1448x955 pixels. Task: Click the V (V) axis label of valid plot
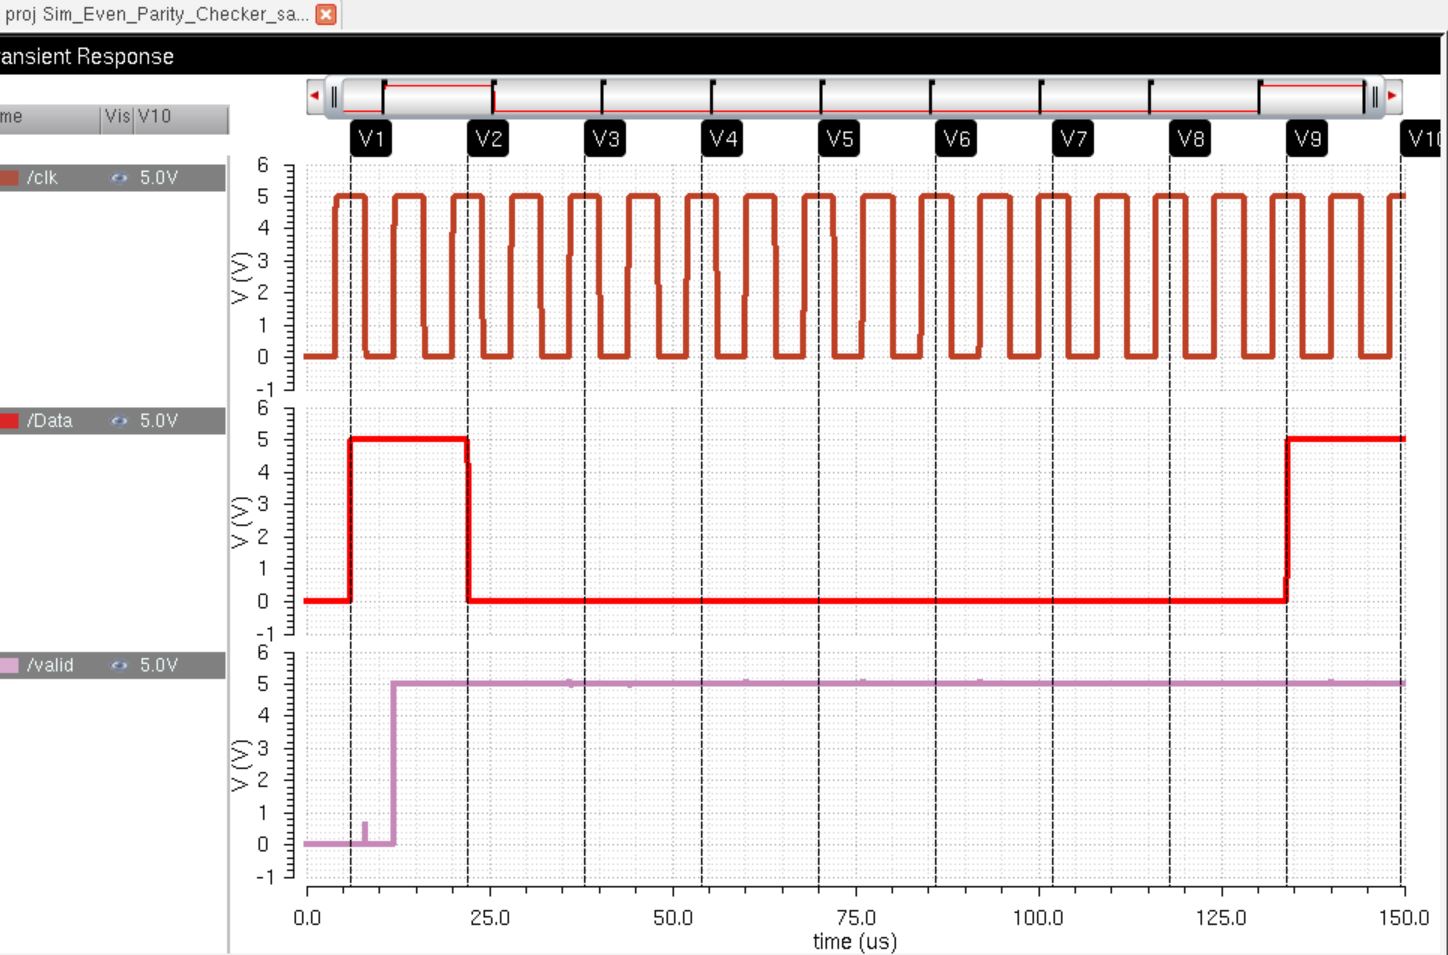pyautogui.click(x=240, y=765)
